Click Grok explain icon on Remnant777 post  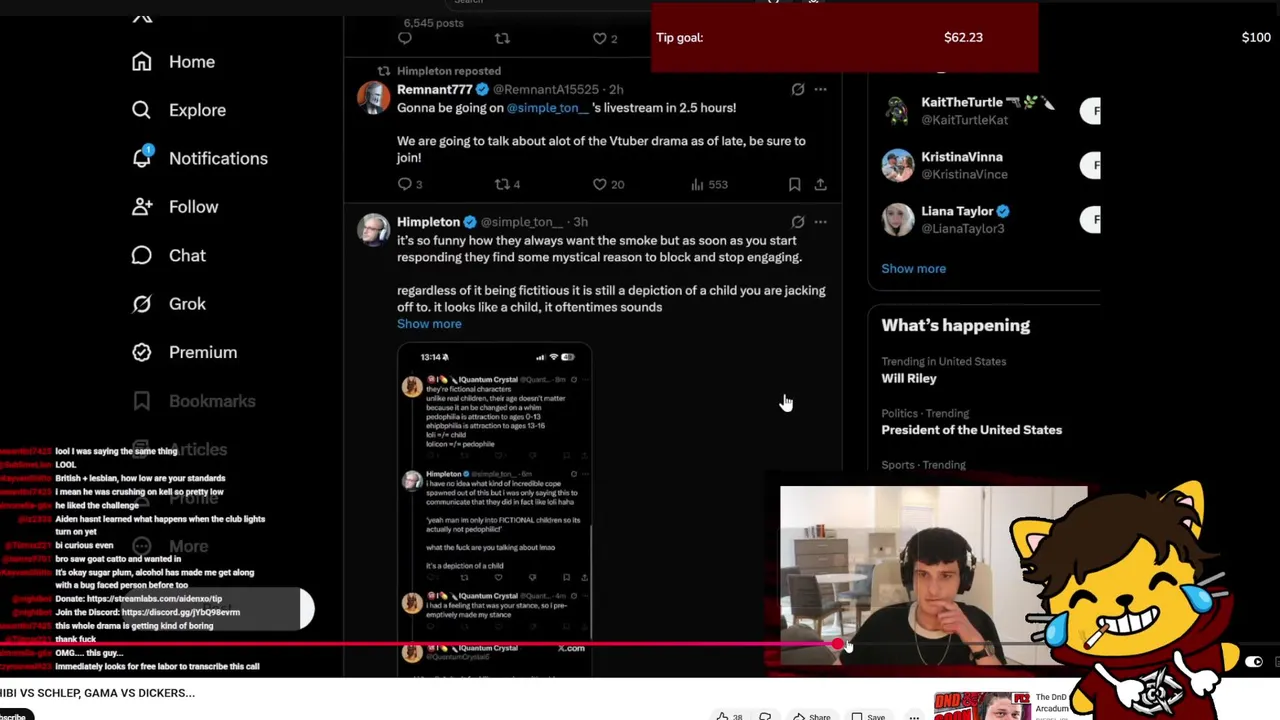click(x=798, y=89)
